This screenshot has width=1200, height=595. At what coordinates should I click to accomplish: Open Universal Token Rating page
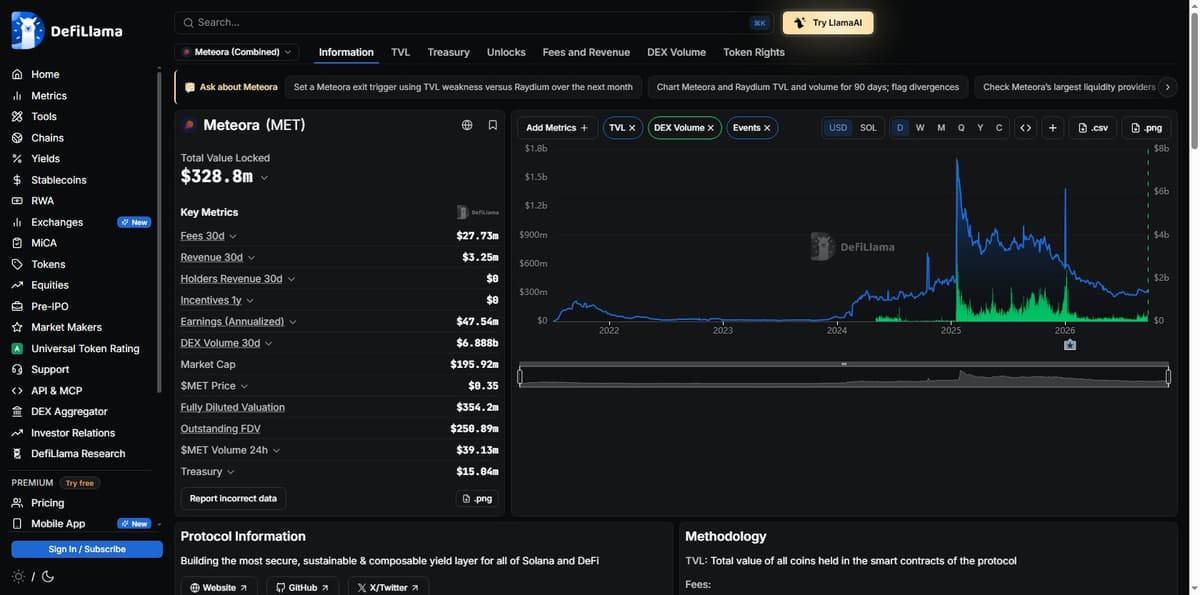coord(85,348)
